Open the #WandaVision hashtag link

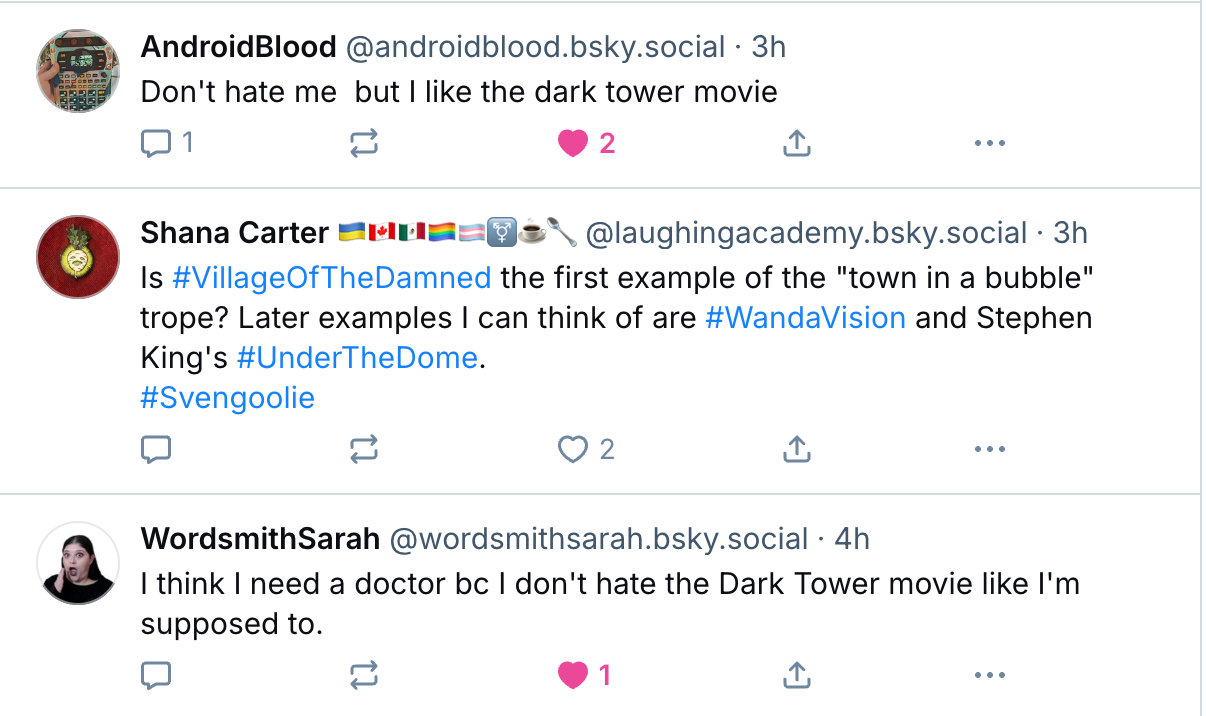coord(805,318)
